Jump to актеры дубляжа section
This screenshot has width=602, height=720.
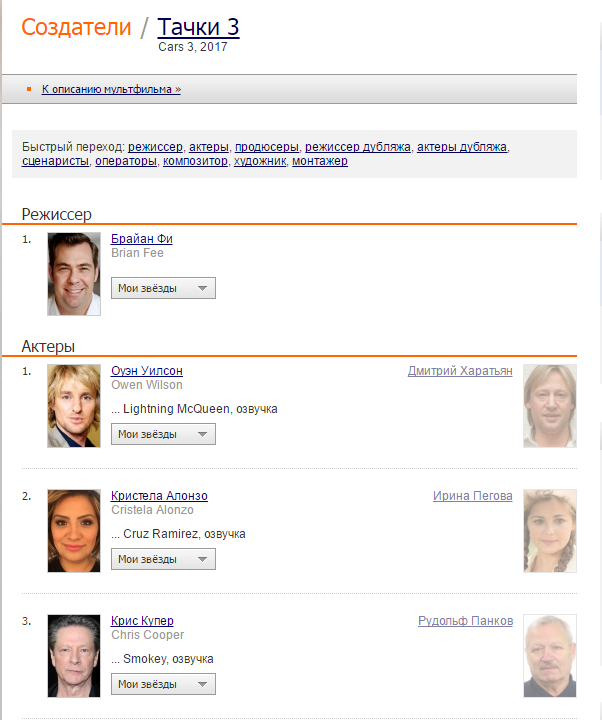click(462, 147)
